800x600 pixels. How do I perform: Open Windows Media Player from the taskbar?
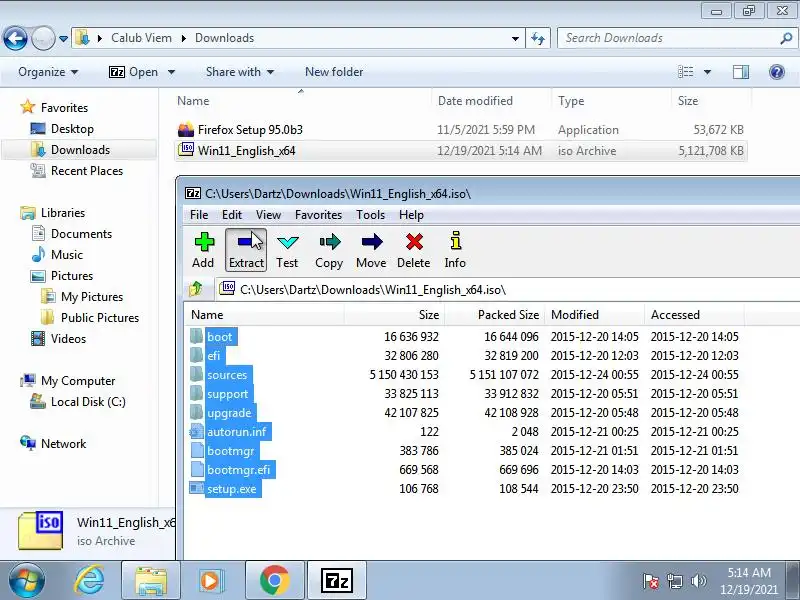[210, 581]
